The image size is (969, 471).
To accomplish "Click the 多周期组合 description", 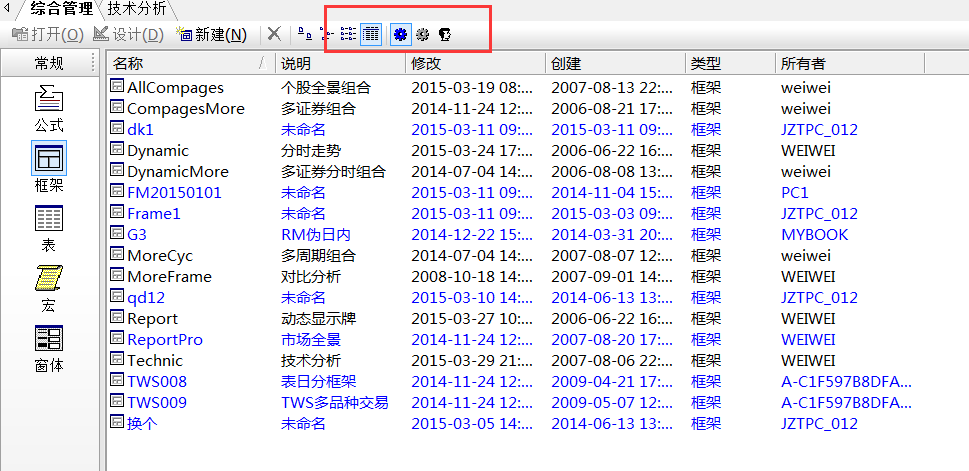I will pyautogui.click(x=318, y=255).
